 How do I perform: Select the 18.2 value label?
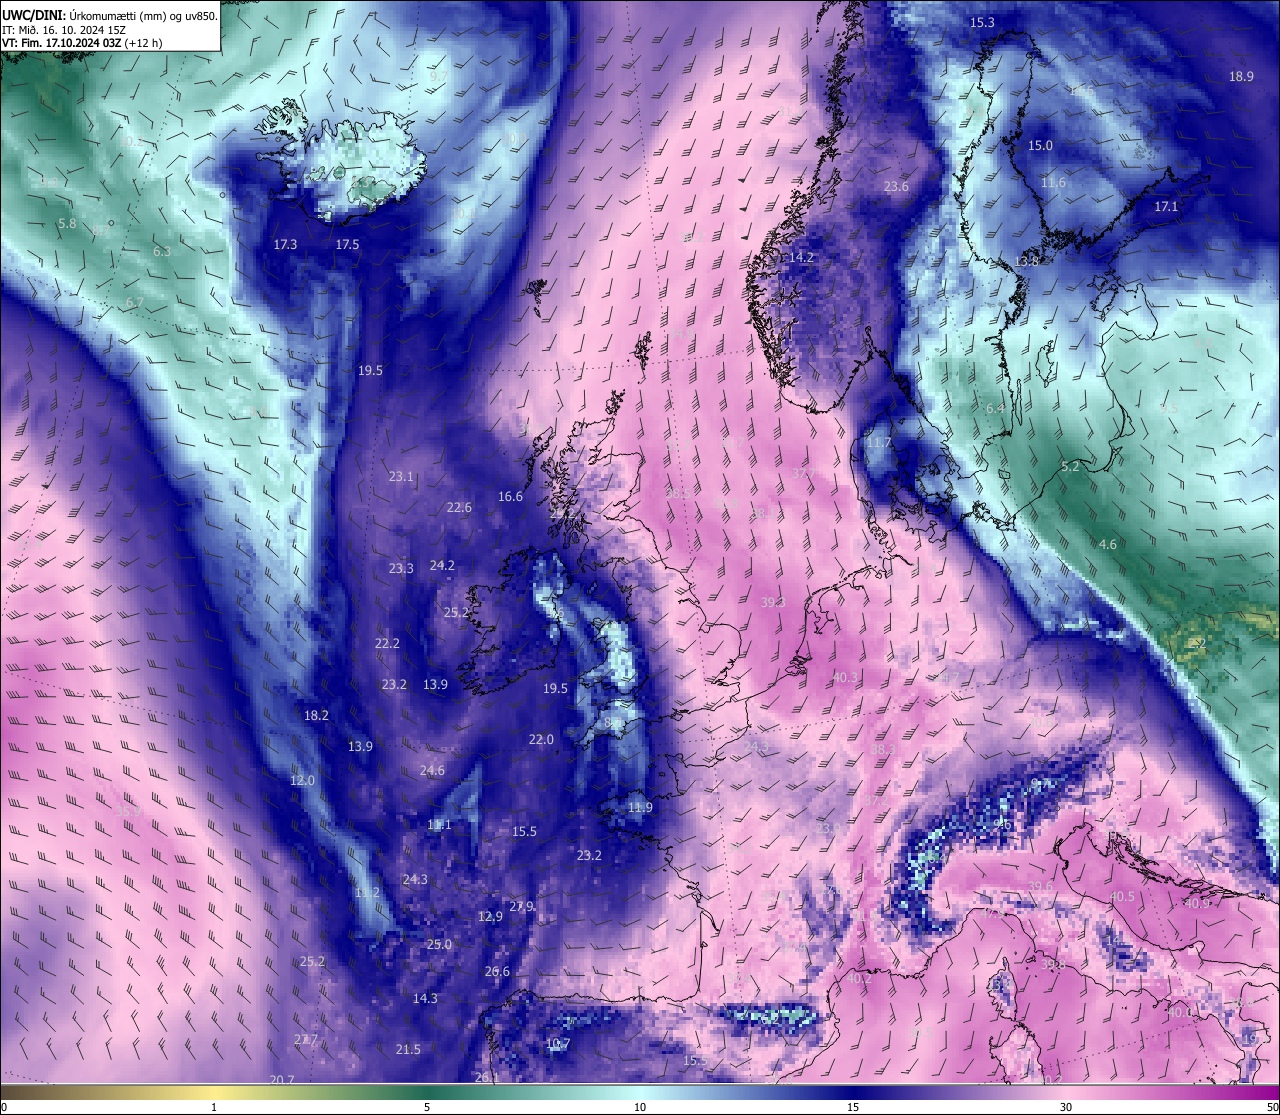316,715
